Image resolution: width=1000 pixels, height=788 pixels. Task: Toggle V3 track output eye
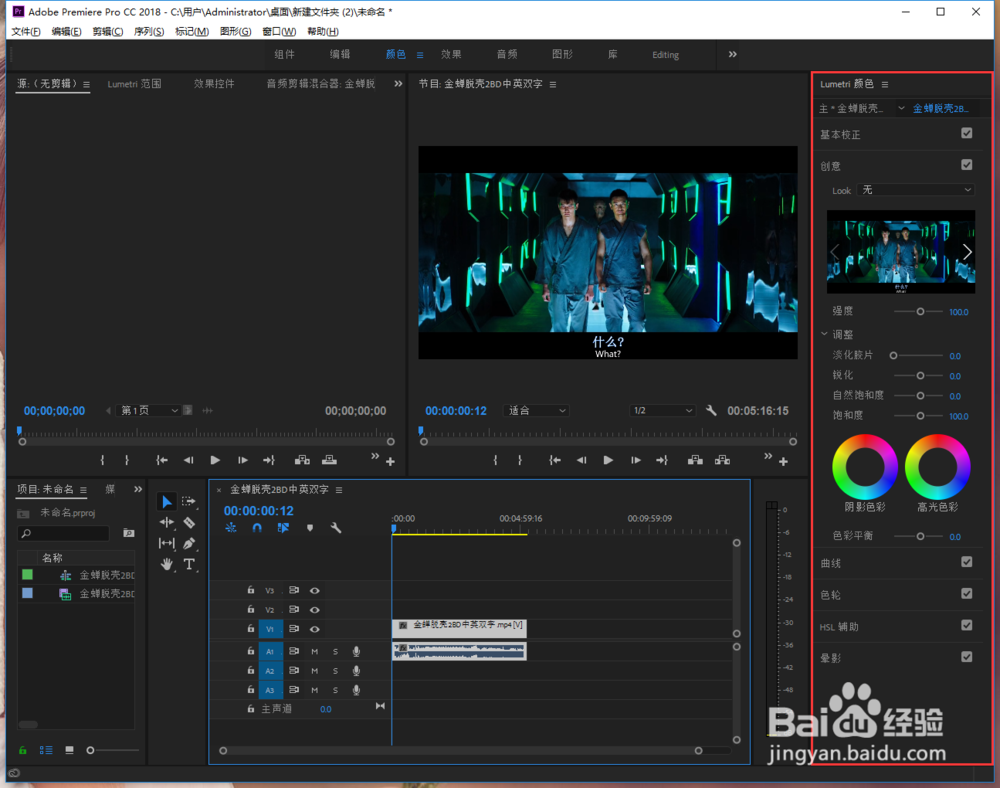[x=314, y=591]
